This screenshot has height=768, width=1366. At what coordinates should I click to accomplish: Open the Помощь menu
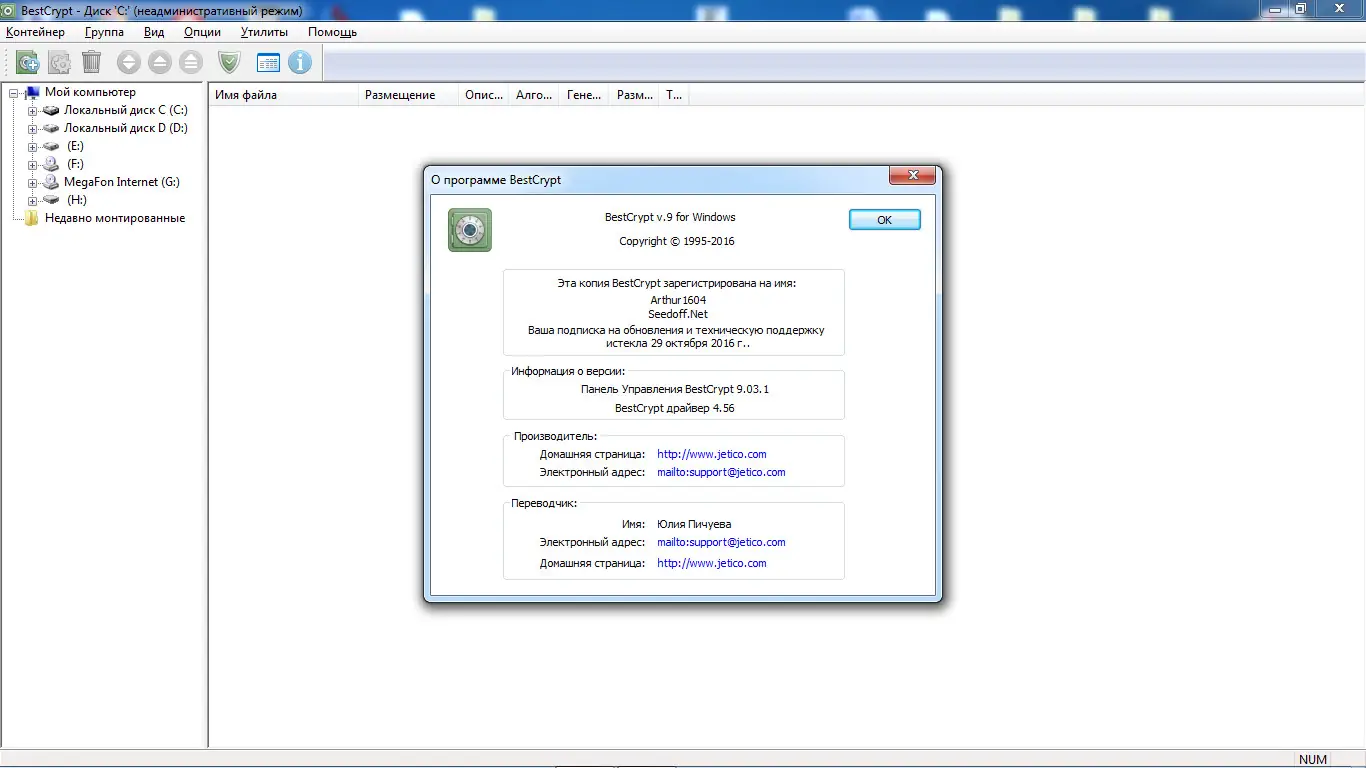point(332,32)
